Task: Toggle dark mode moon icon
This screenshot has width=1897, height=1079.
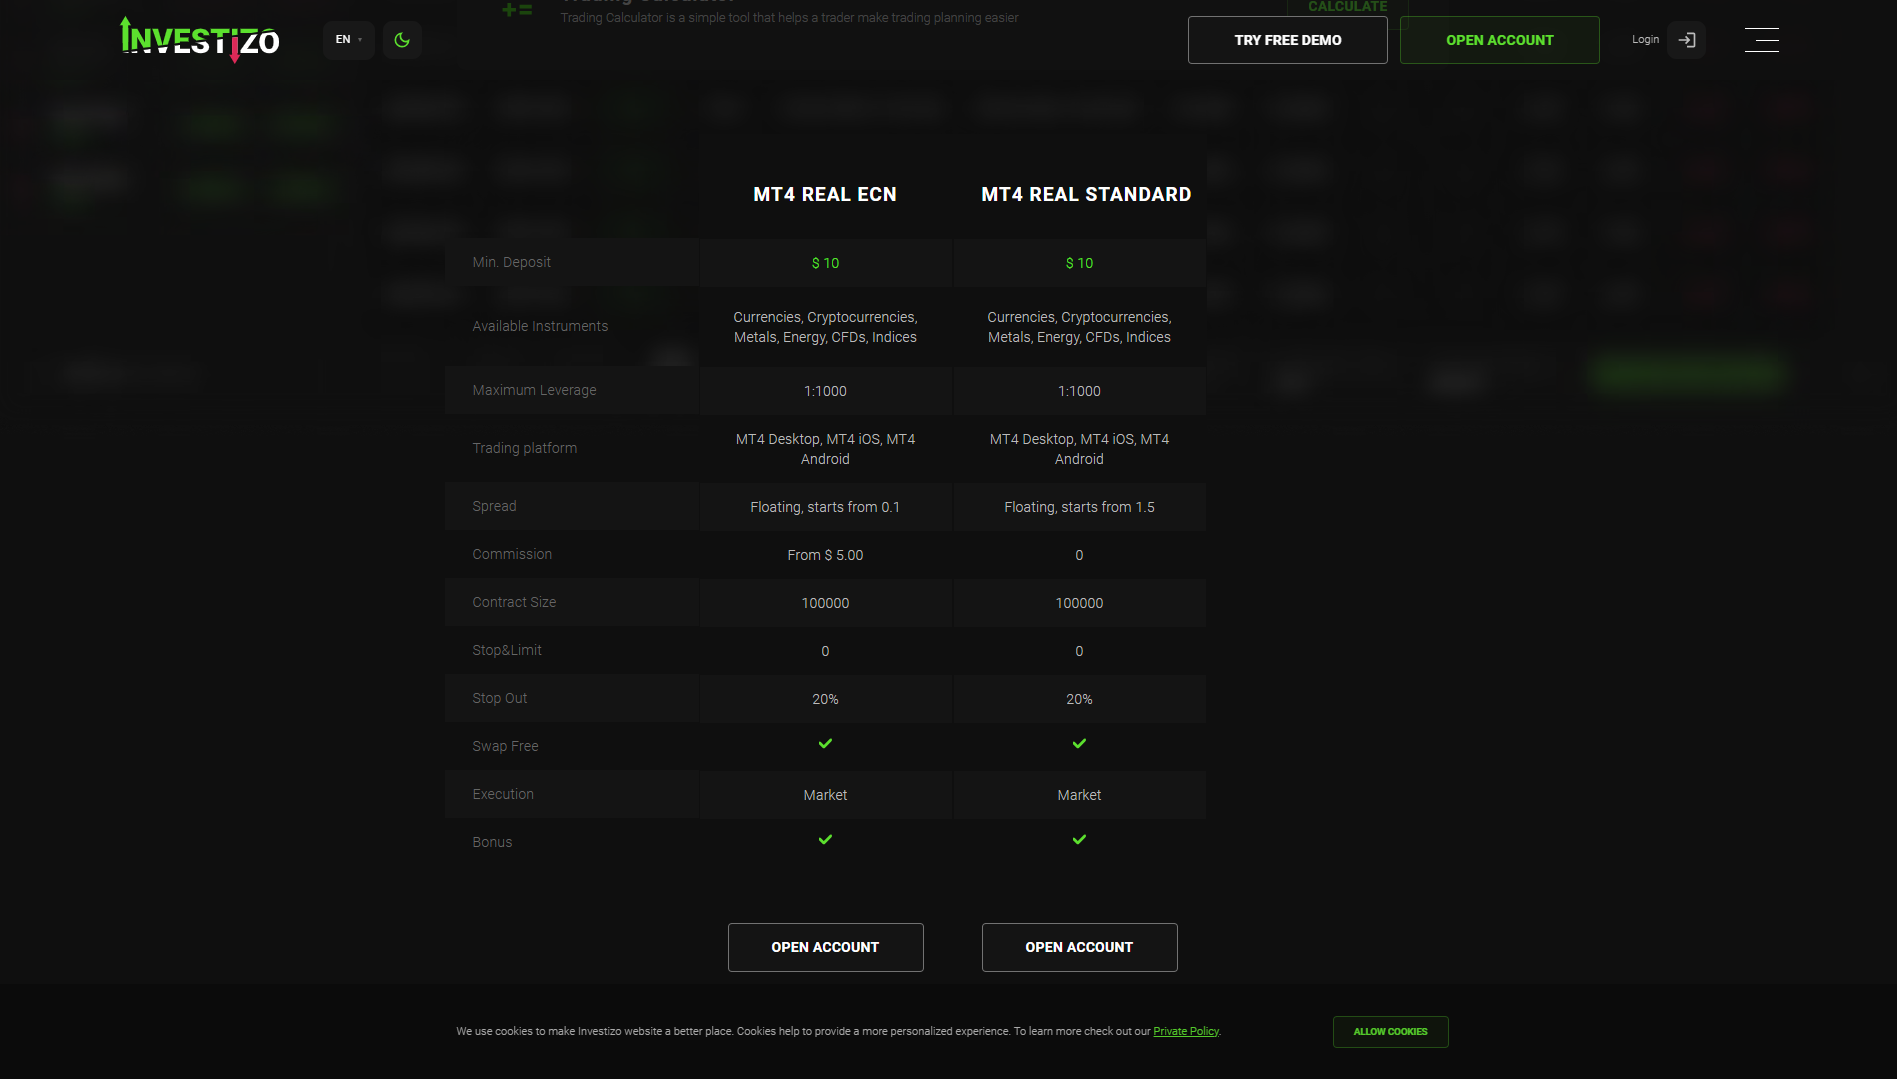Action: coord(402,40)
